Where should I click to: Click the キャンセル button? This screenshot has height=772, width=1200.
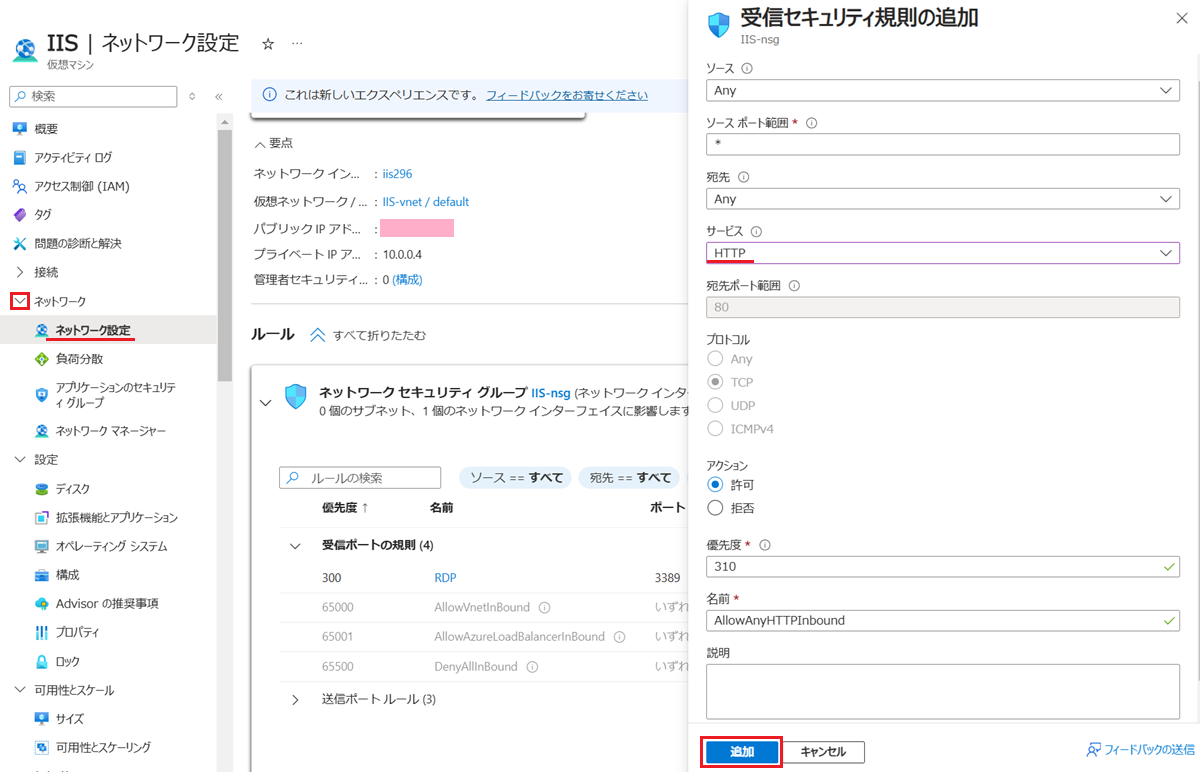tap(824, 752)
